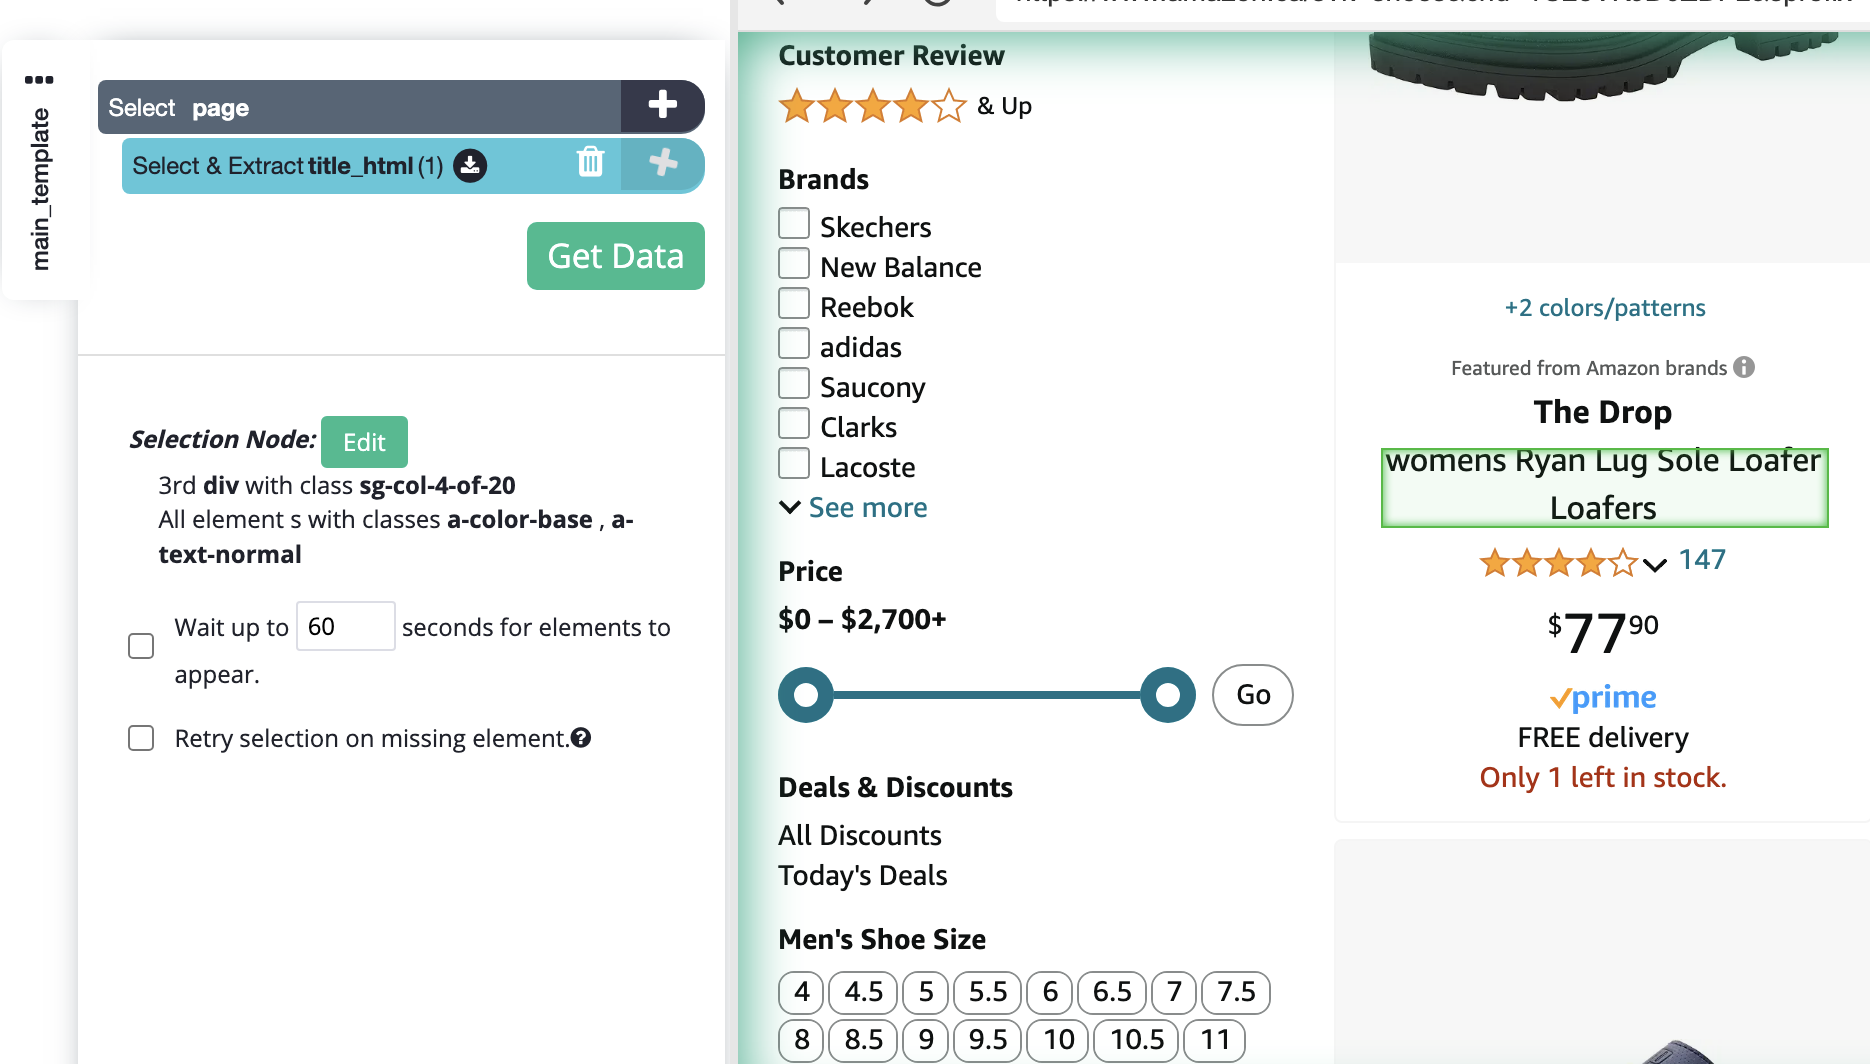Open help for Retry selection option
This screenshot has height=1064, width=1870.
click(x=581, y=738)
